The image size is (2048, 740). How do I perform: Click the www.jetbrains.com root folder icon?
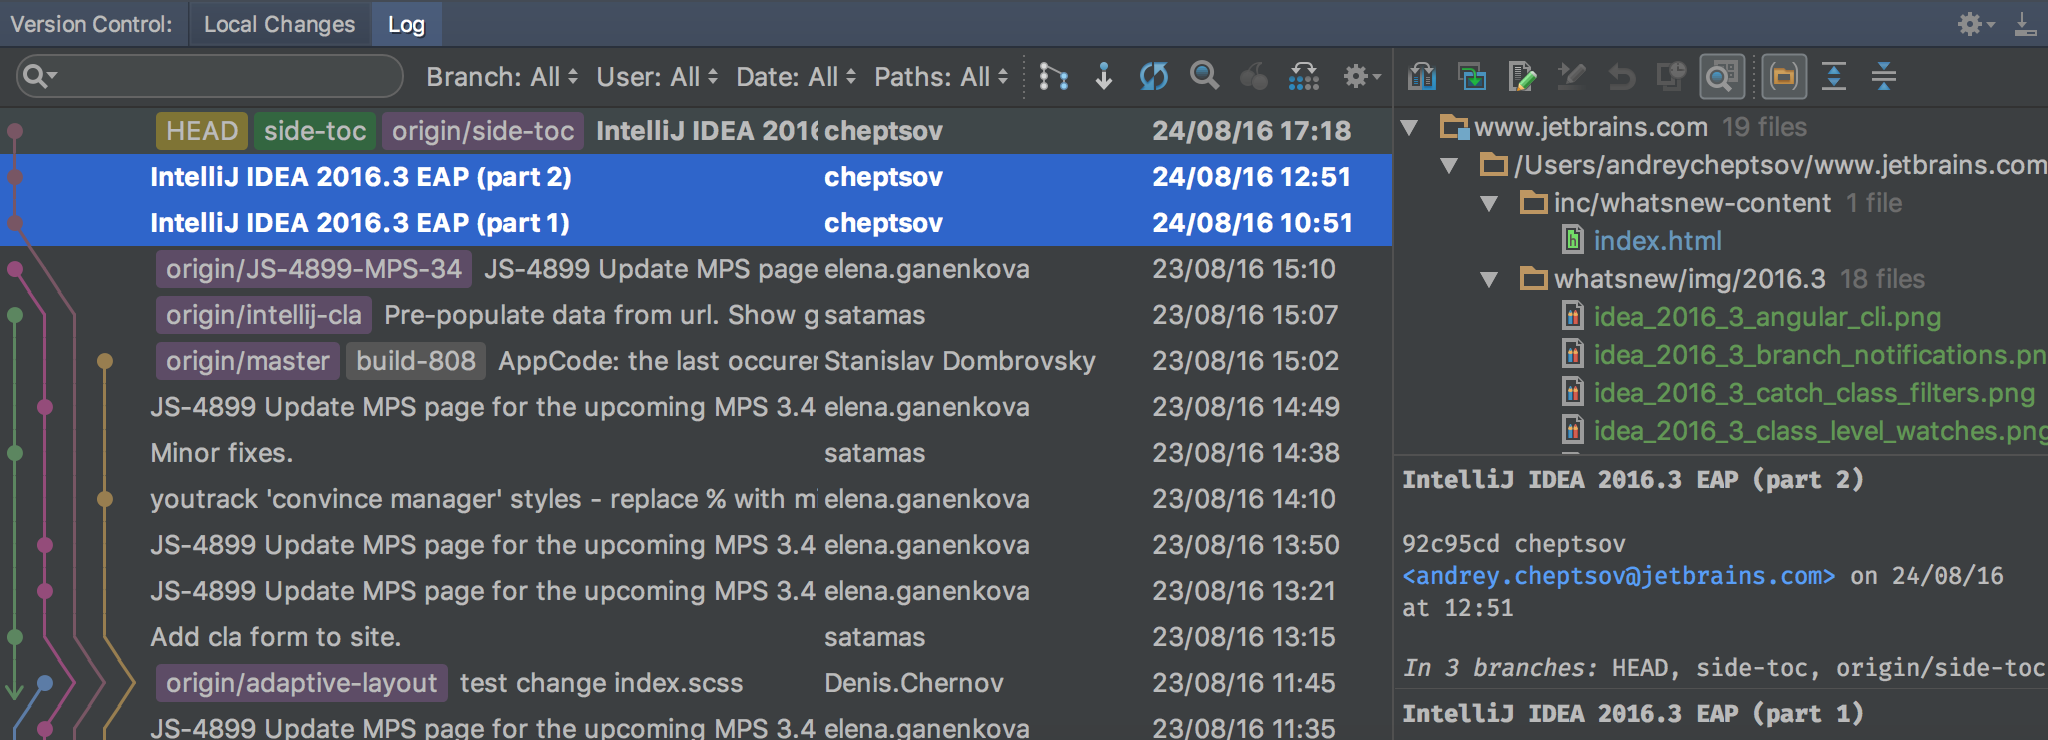click(x=1454, y=127)
